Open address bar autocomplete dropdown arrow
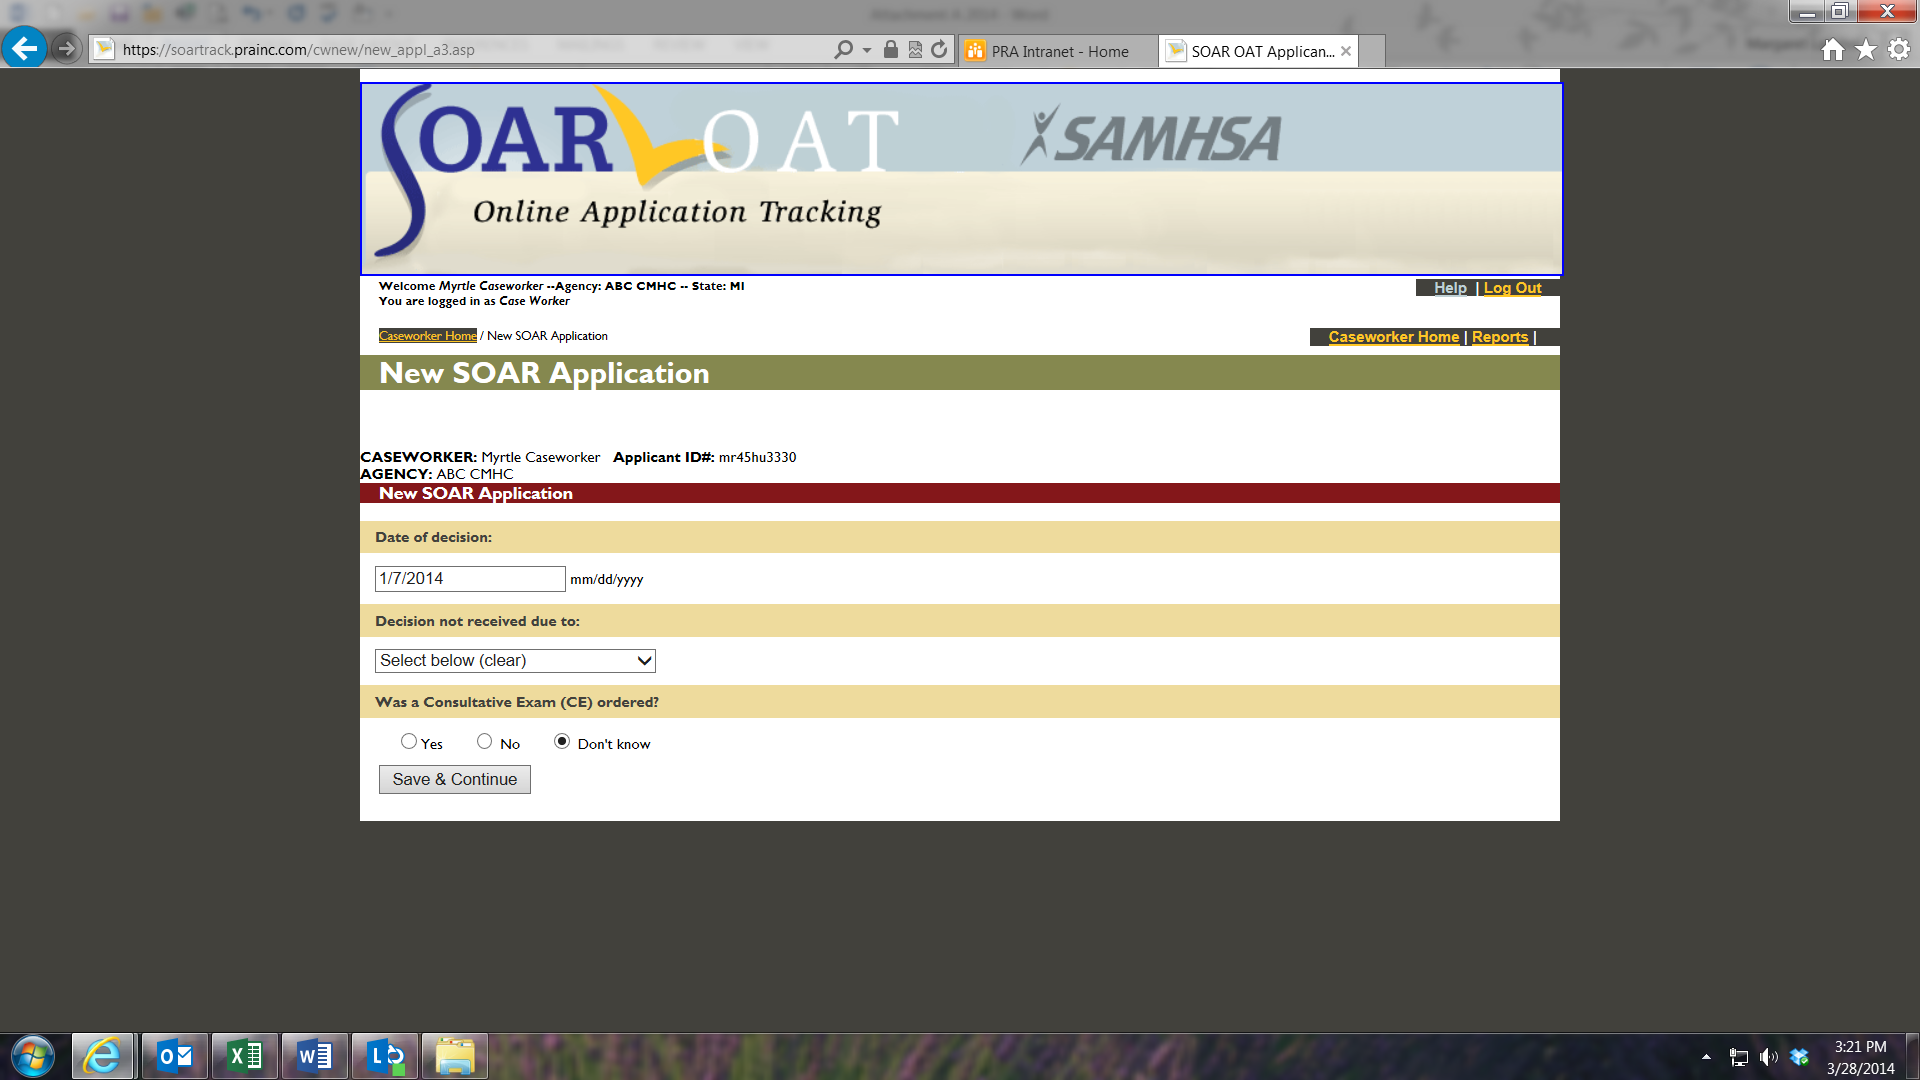Viewport: 1920px width, 1080px height. click(867, 49)
